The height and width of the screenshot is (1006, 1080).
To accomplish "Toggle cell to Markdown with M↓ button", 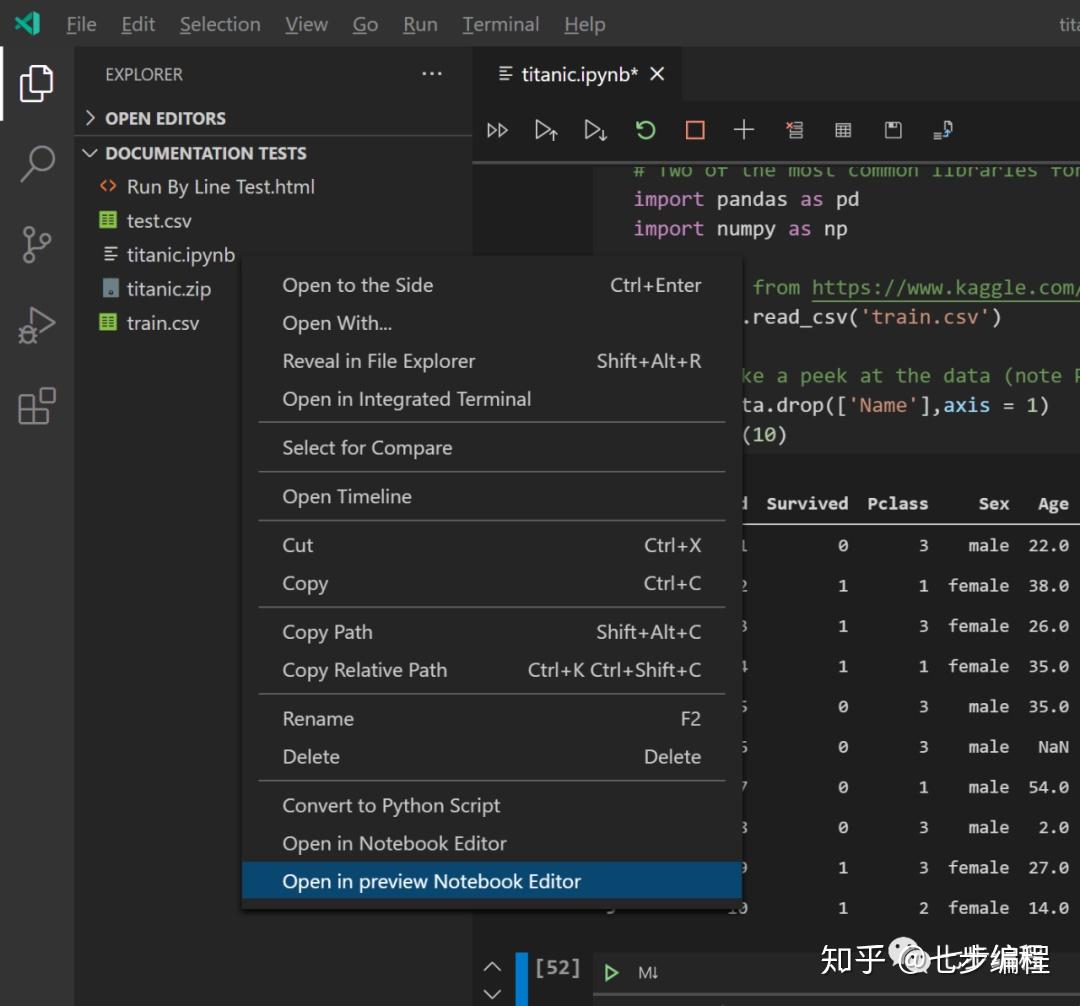I will 648,972.
